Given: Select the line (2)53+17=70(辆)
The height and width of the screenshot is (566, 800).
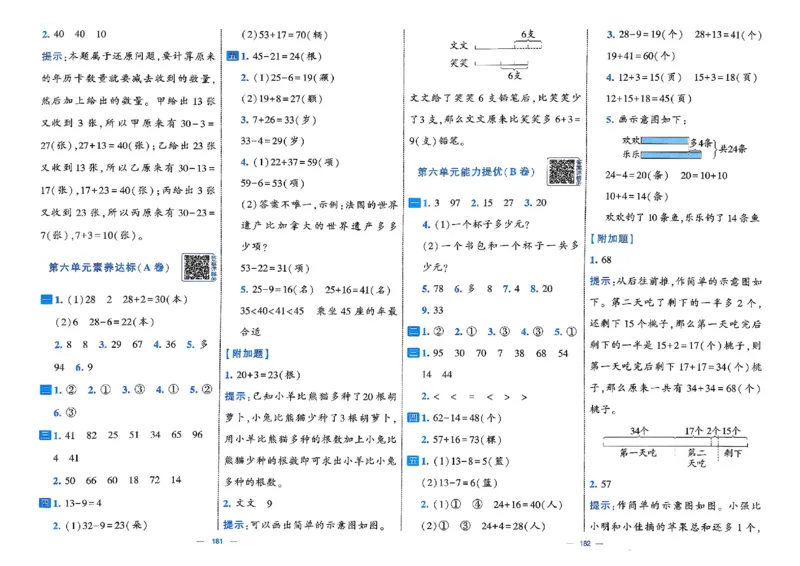Looking at the screenshot, I should click(x=284, y=35).
